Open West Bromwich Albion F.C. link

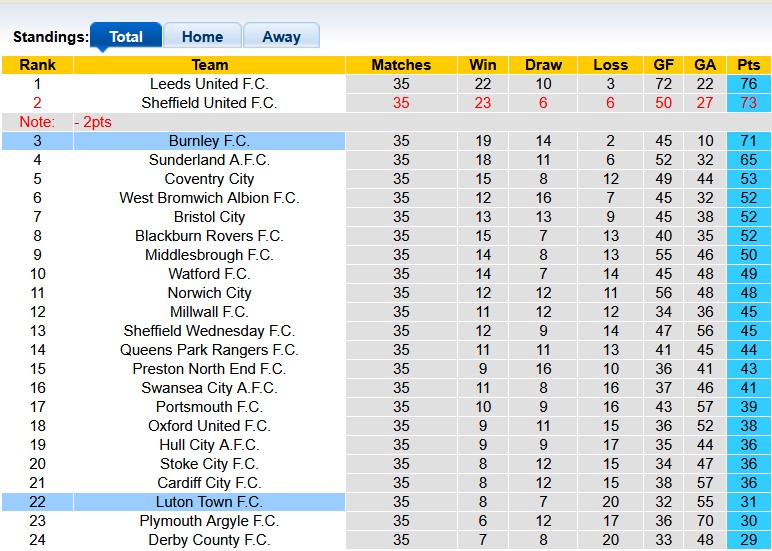[209, 198]
